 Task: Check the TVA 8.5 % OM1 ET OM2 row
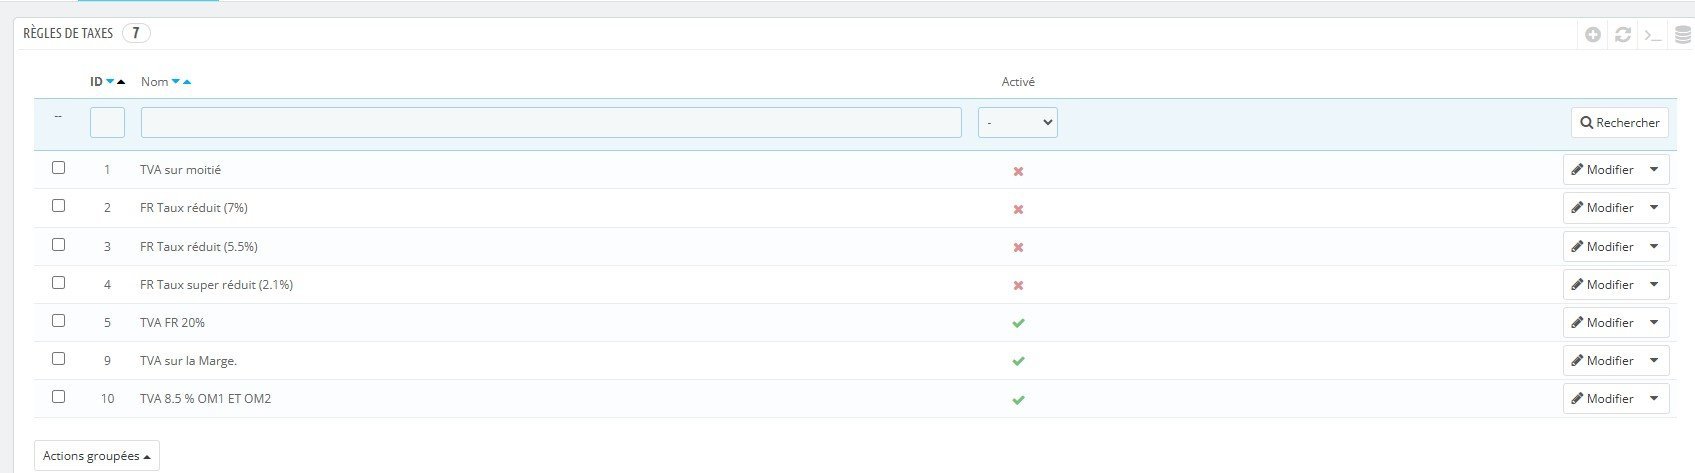(58, 397)
